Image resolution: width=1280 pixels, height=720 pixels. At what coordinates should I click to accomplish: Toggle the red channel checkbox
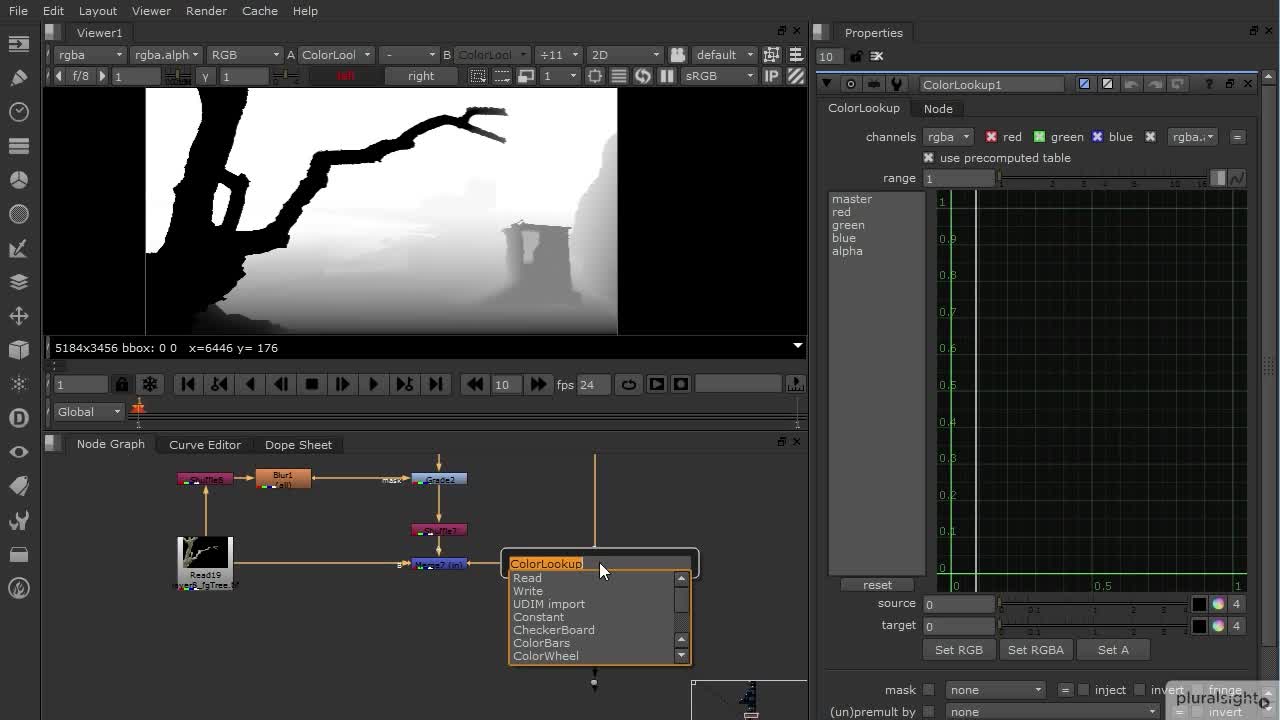[991, 137]
